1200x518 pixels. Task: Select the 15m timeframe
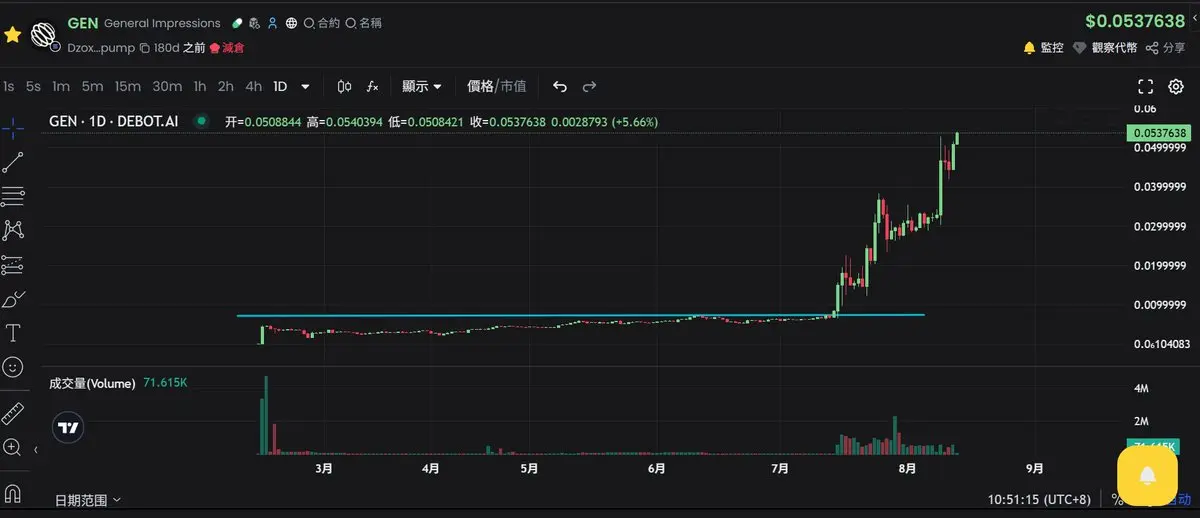click(127, 87)
